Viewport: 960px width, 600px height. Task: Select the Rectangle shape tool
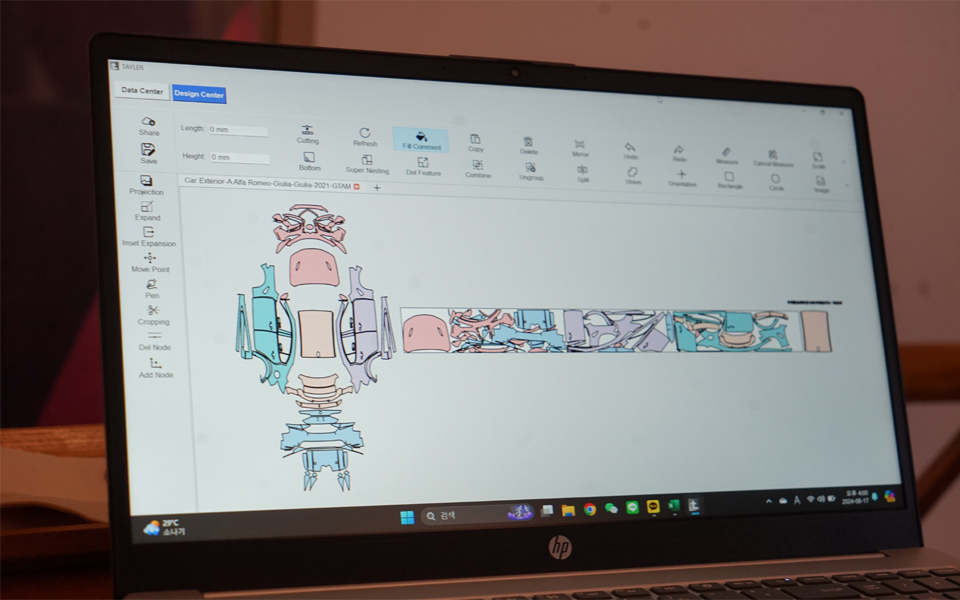(x=729, y=179)
